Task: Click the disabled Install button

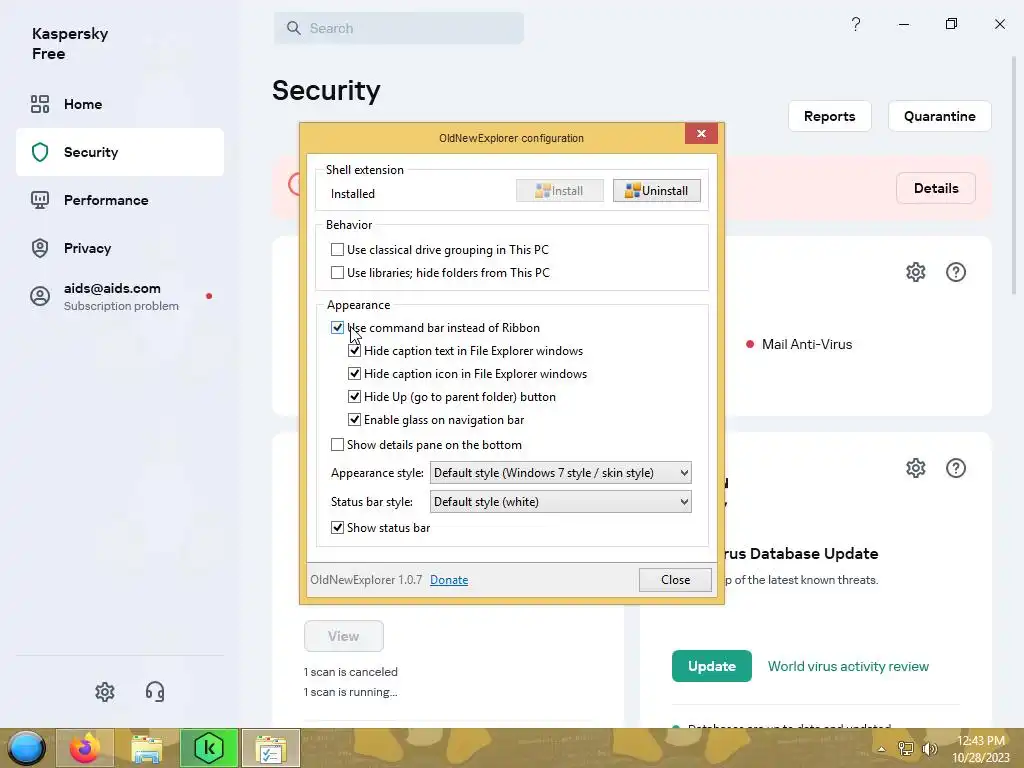Action: pos(560,191)
